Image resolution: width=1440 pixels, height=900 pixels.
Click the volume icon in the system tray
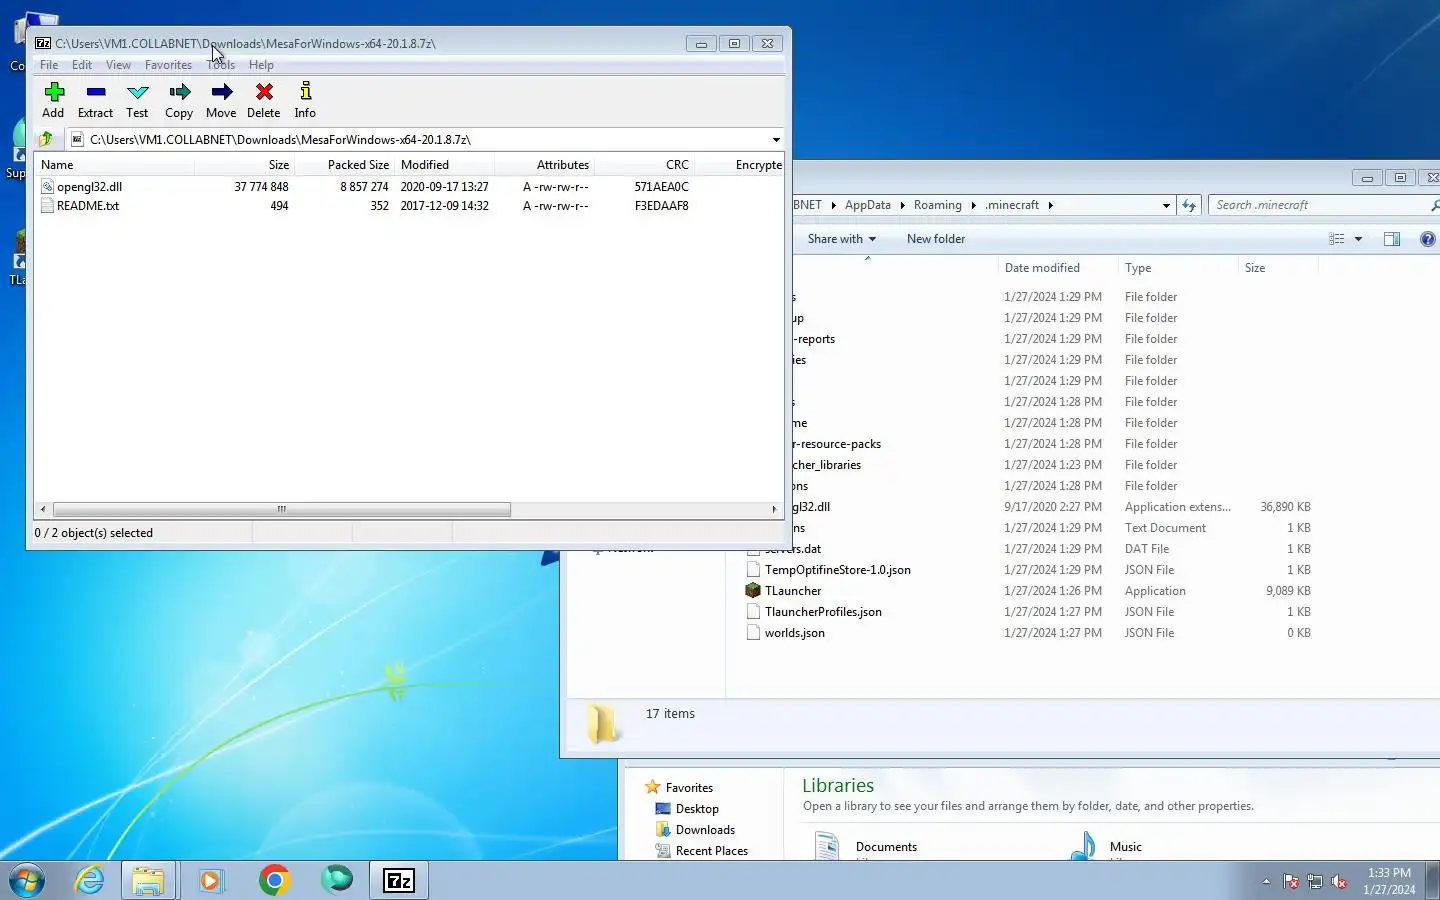1339,882
